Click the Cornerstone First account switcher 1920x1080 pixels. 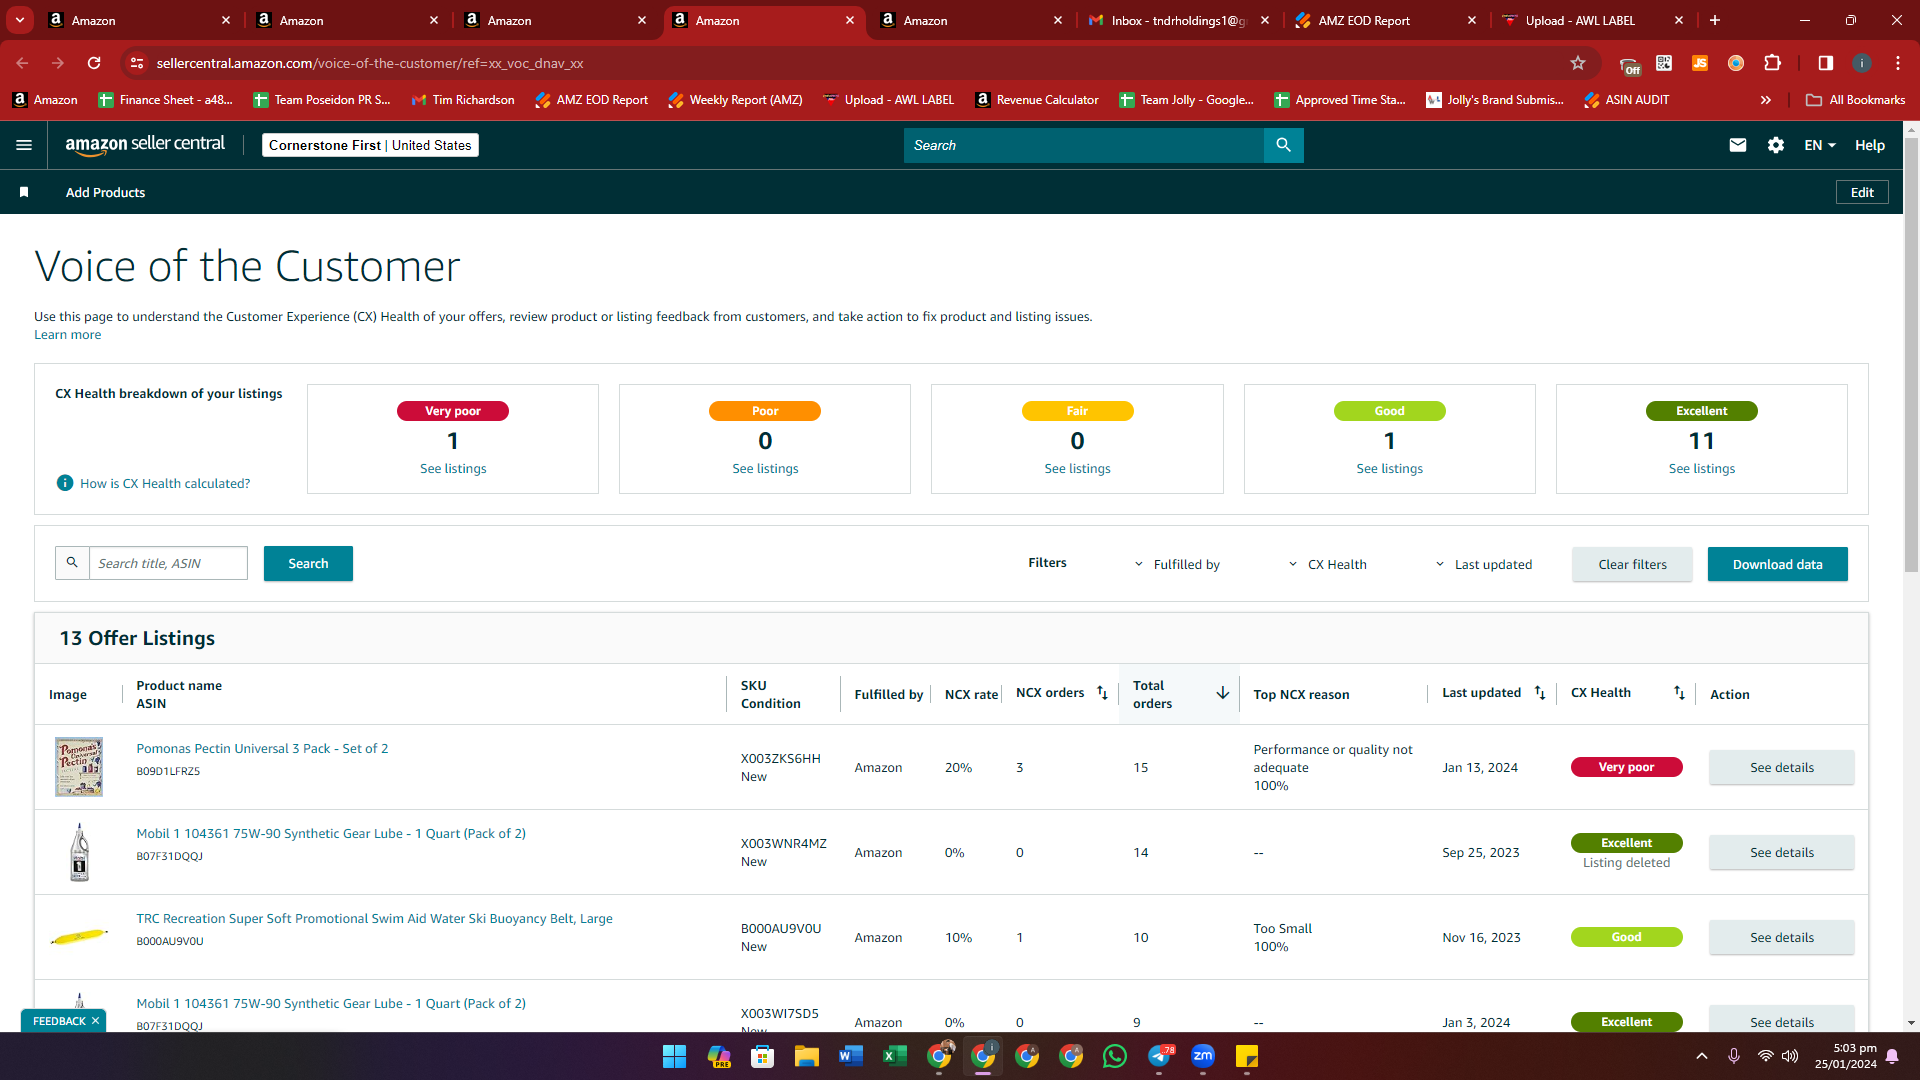370,145
